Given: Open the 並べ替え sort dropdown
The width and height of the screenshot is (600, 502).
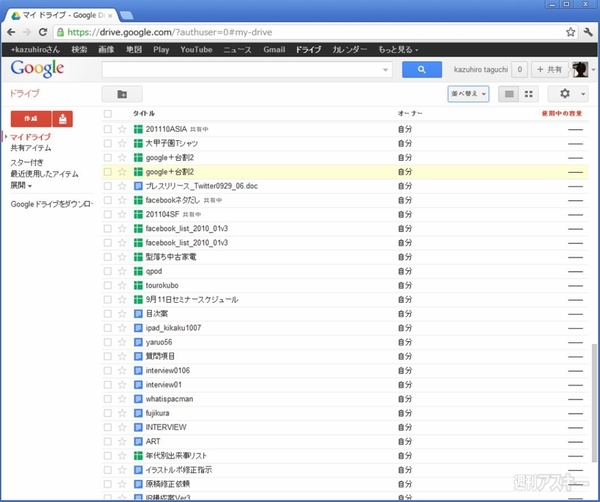Looking at the screenshot, I should (468, 94).
